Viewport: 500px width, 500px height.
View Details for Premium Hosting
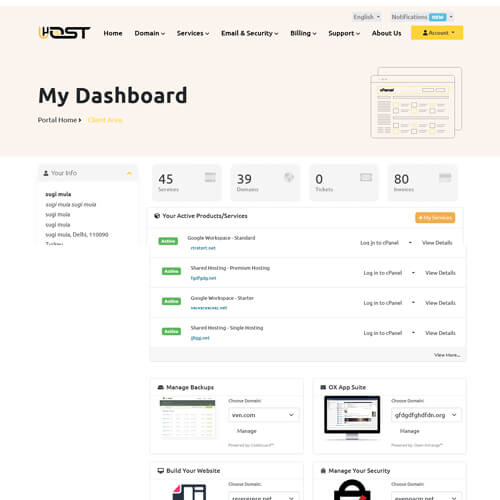440,273
